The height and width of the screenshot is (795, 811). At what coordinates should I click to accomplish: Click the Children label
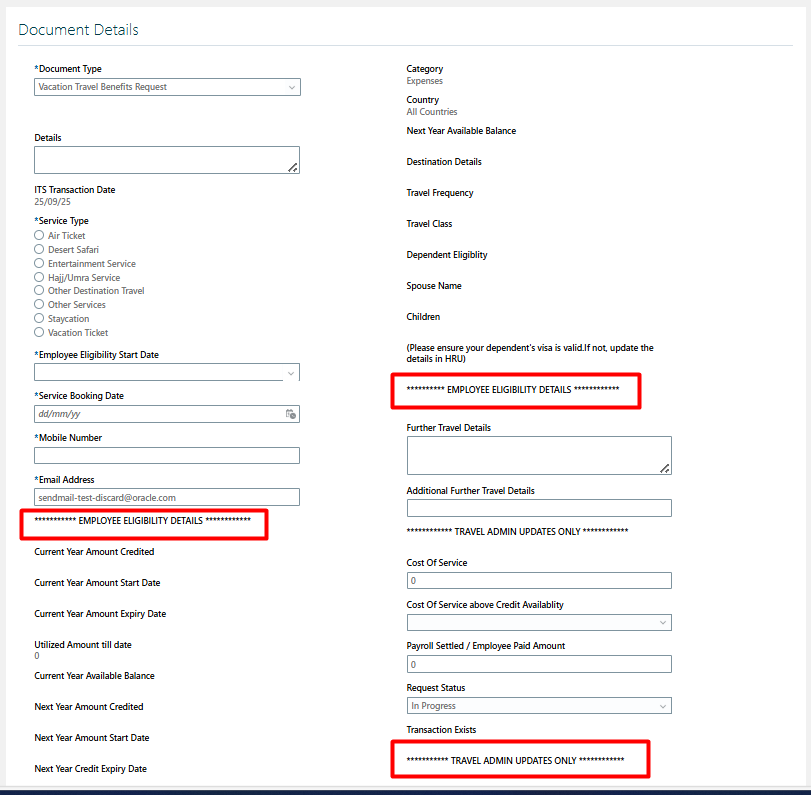point(423,317)
